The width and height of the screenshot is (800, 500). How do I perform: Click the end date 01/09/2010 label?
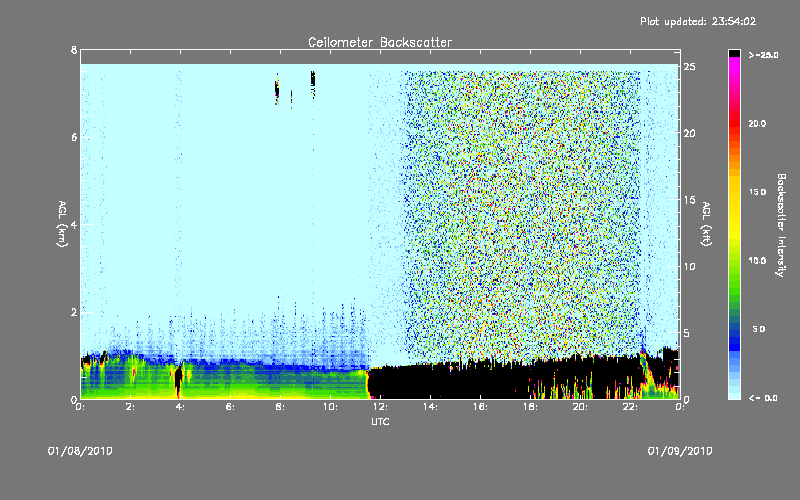680,451
